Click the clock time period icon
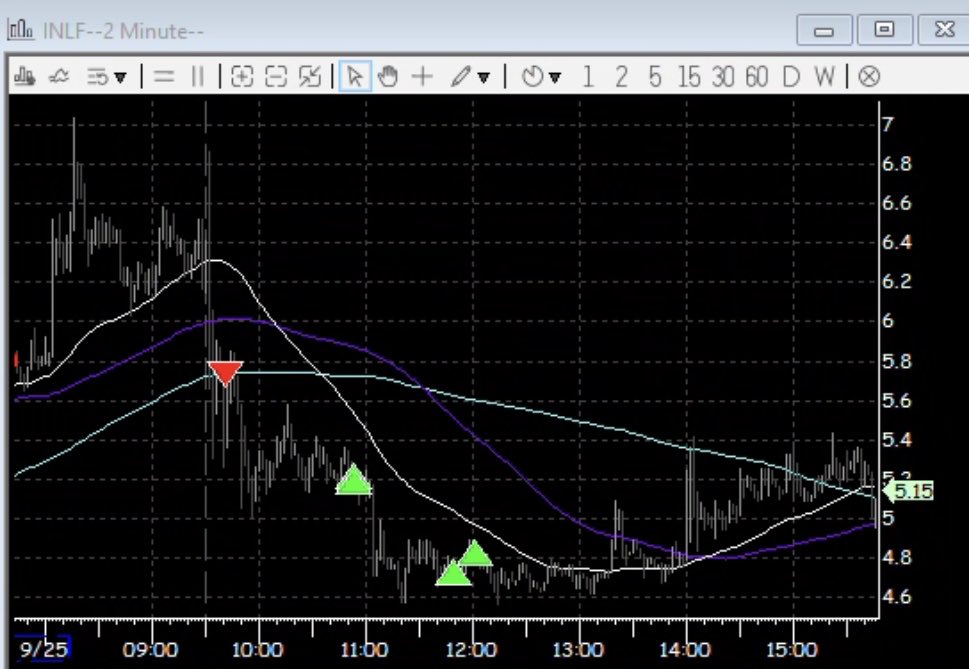The image size is (969, 669). tap(532, 77)
